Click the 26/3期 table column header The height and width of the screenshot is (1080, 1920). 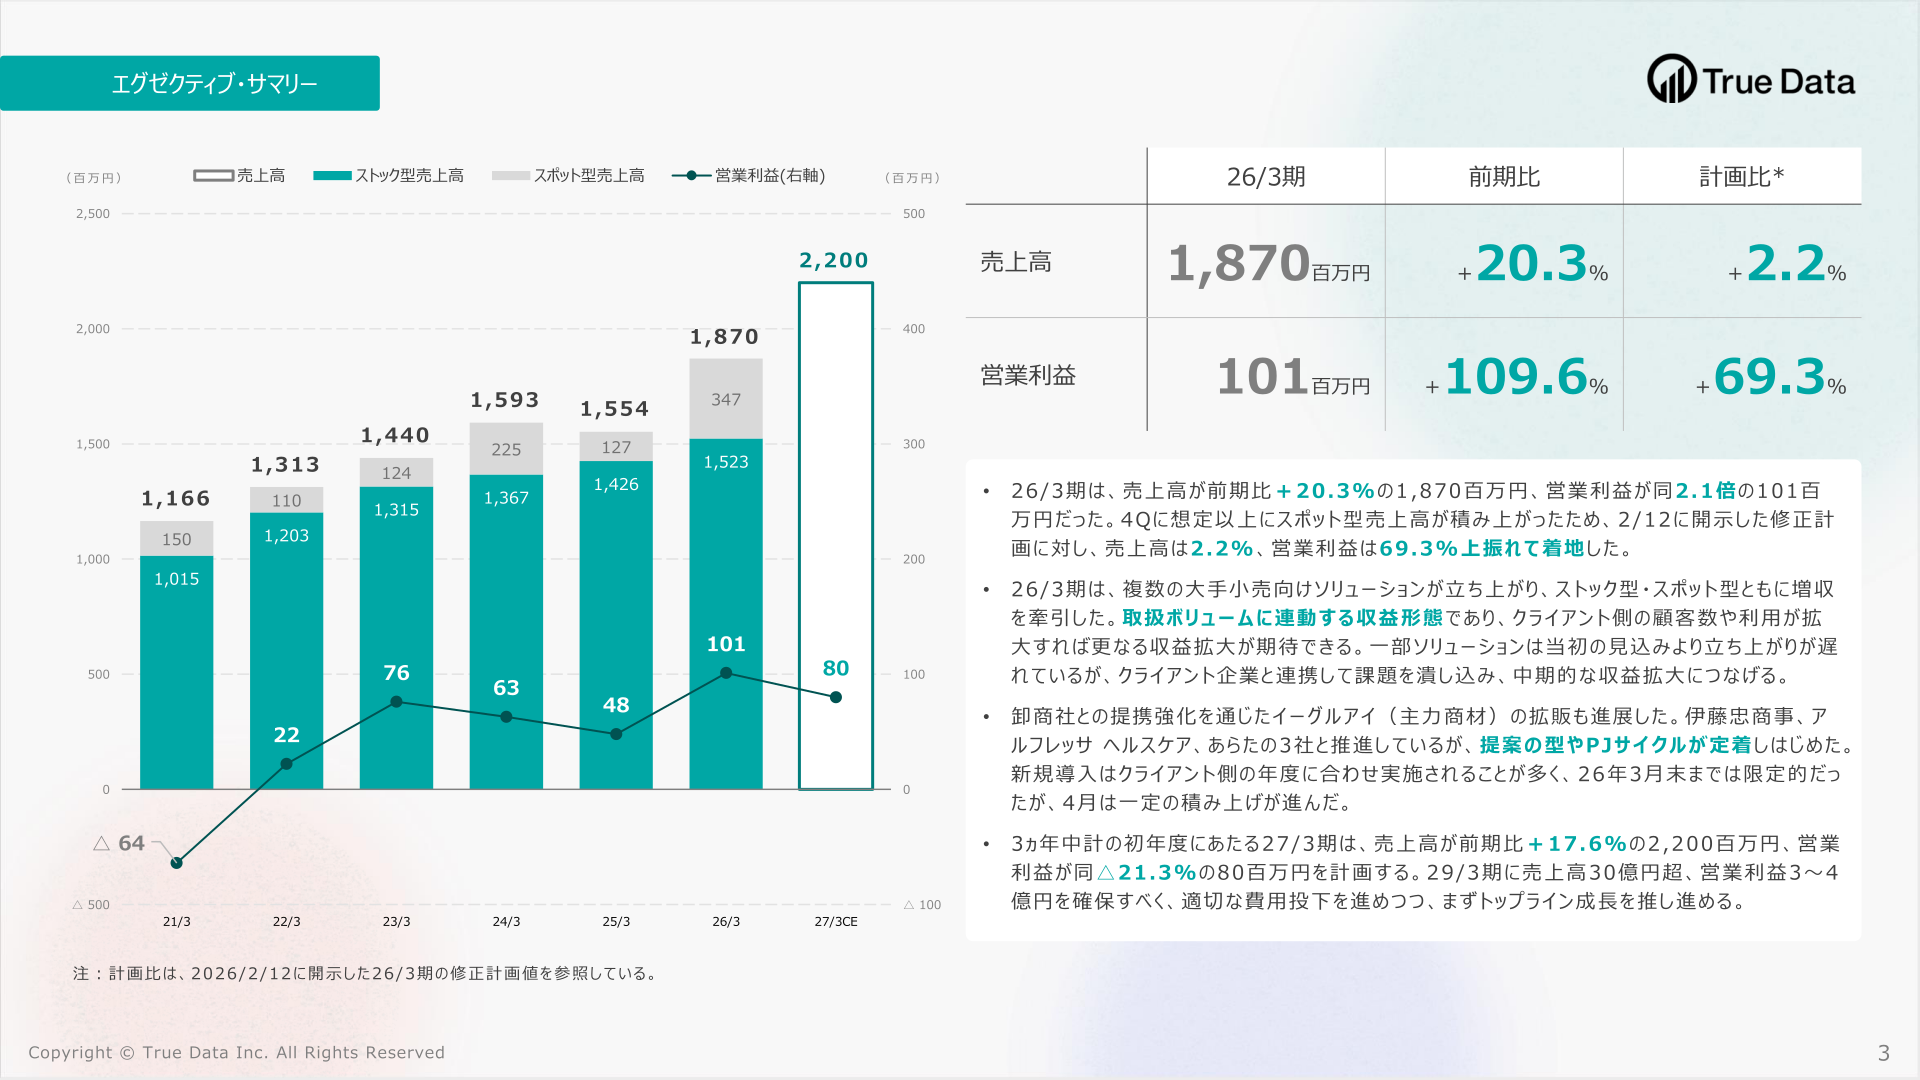[1266, 177]
